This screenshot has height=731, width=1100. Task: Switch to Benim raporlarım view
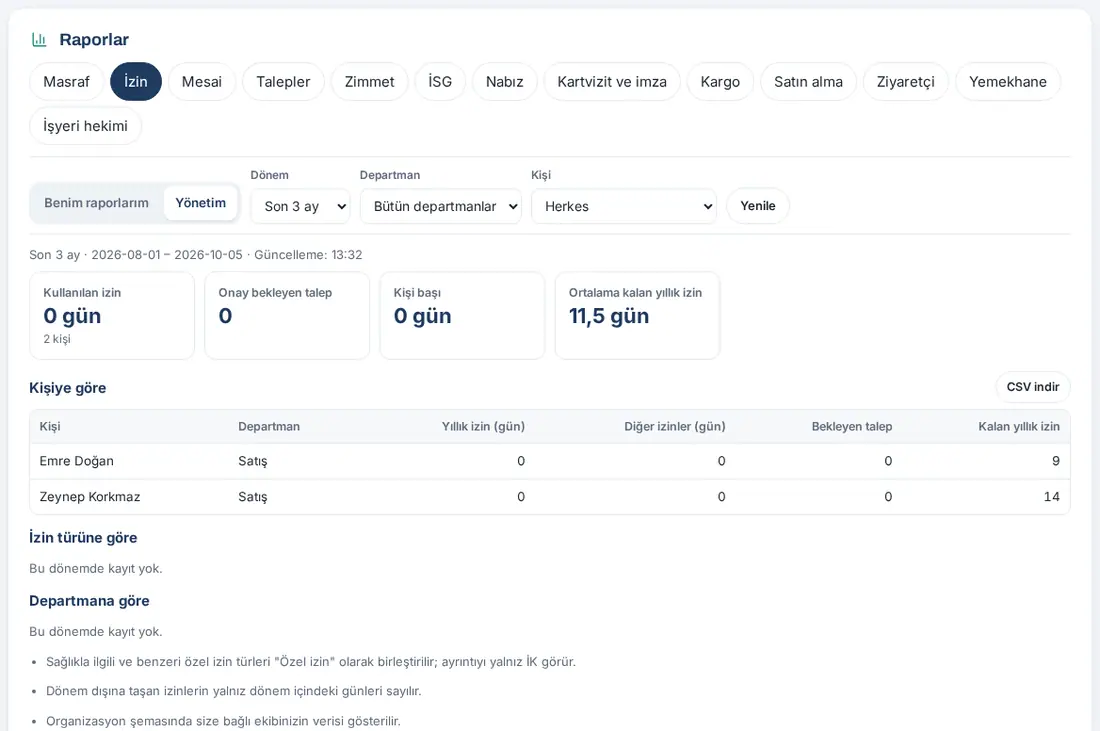pyautogui.click(x=97, y=203)
